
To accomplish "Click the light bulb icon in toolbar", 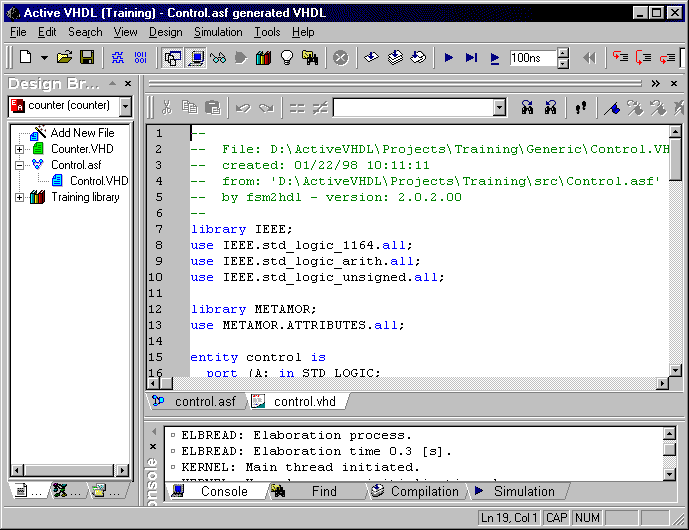I will click(287, 58).
